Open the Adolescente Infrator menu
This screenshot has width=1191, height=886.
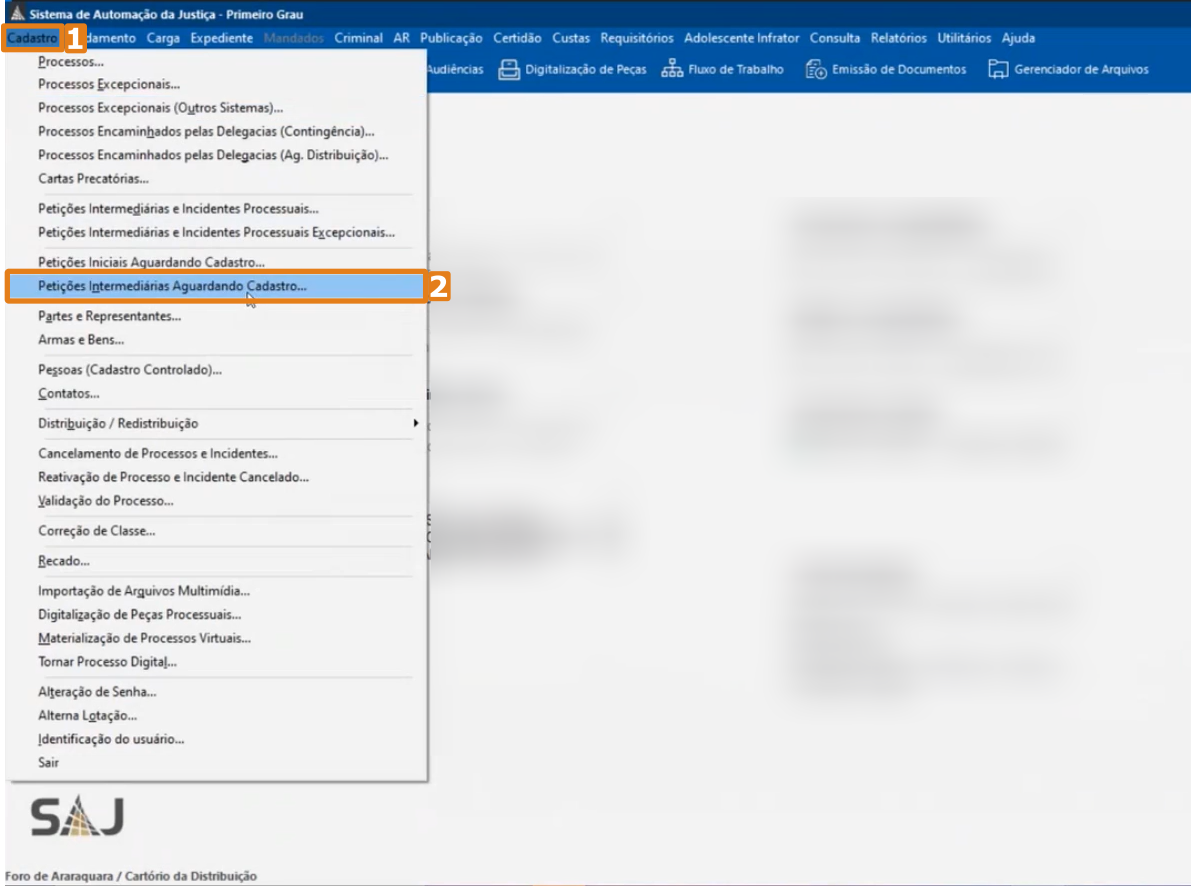(x=741, y=38)
